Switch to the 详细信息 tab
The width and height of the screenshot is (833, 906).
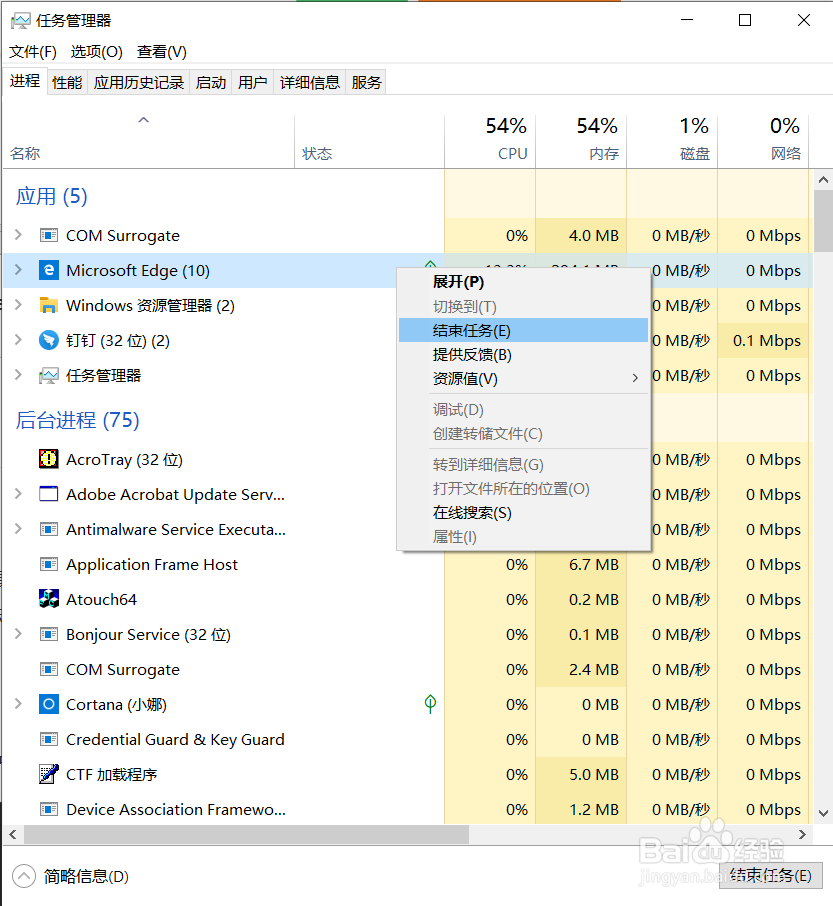310,83
